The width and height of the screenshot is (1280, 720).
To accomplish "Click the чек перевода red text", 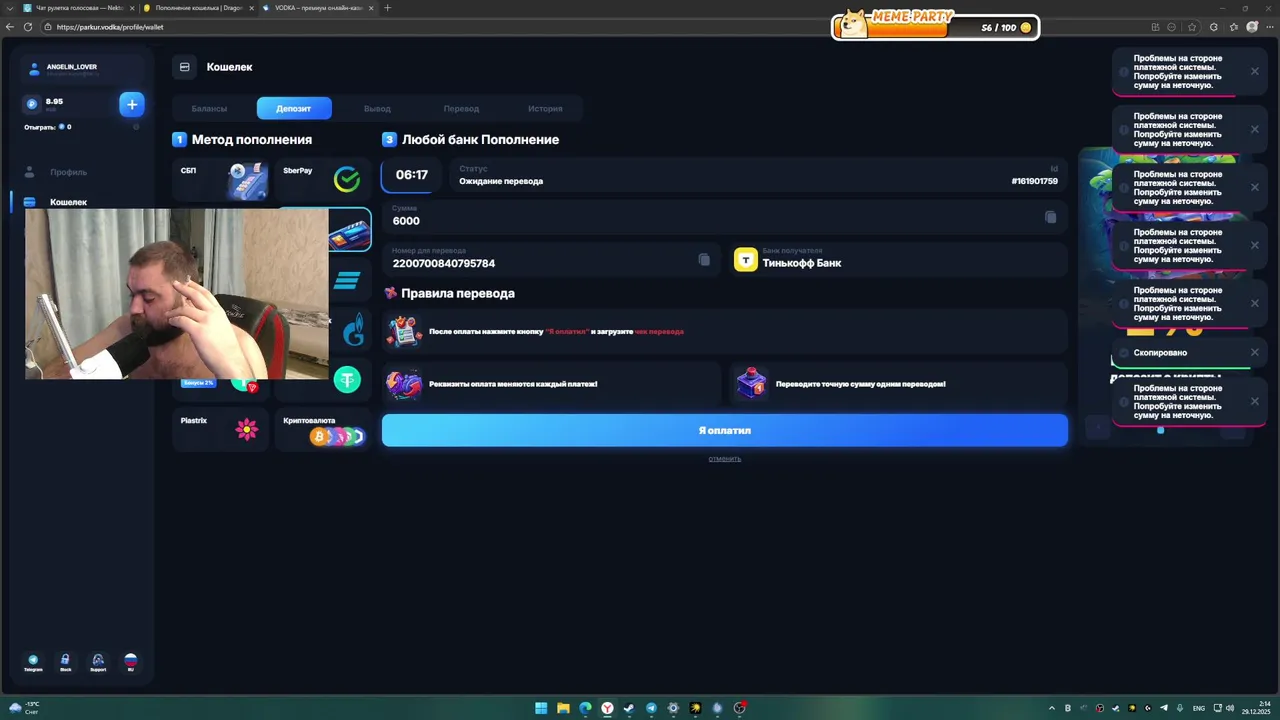I will click(659, 331).
